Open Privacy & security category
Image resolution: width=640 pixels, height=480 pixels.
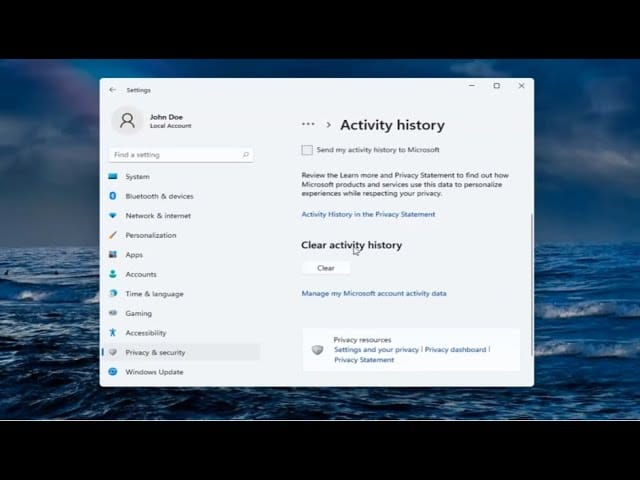tap(180, 352)
